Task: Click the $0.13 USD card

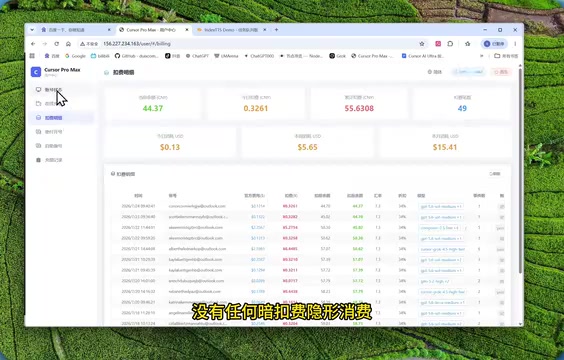Action: point(170,142)
